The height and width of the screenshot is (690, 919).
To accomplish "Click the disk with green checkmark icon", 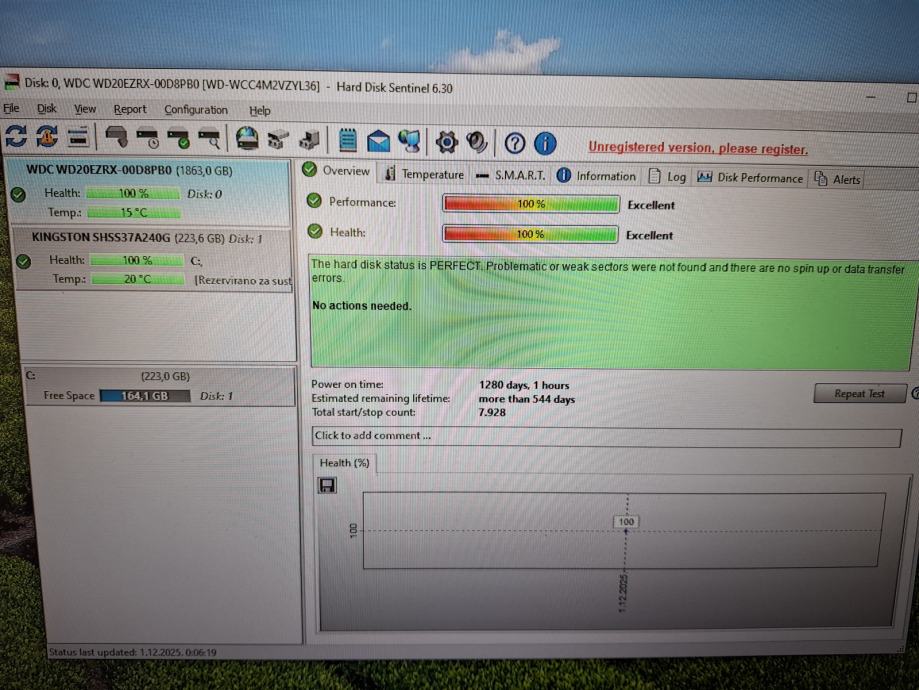I will 178,139.
